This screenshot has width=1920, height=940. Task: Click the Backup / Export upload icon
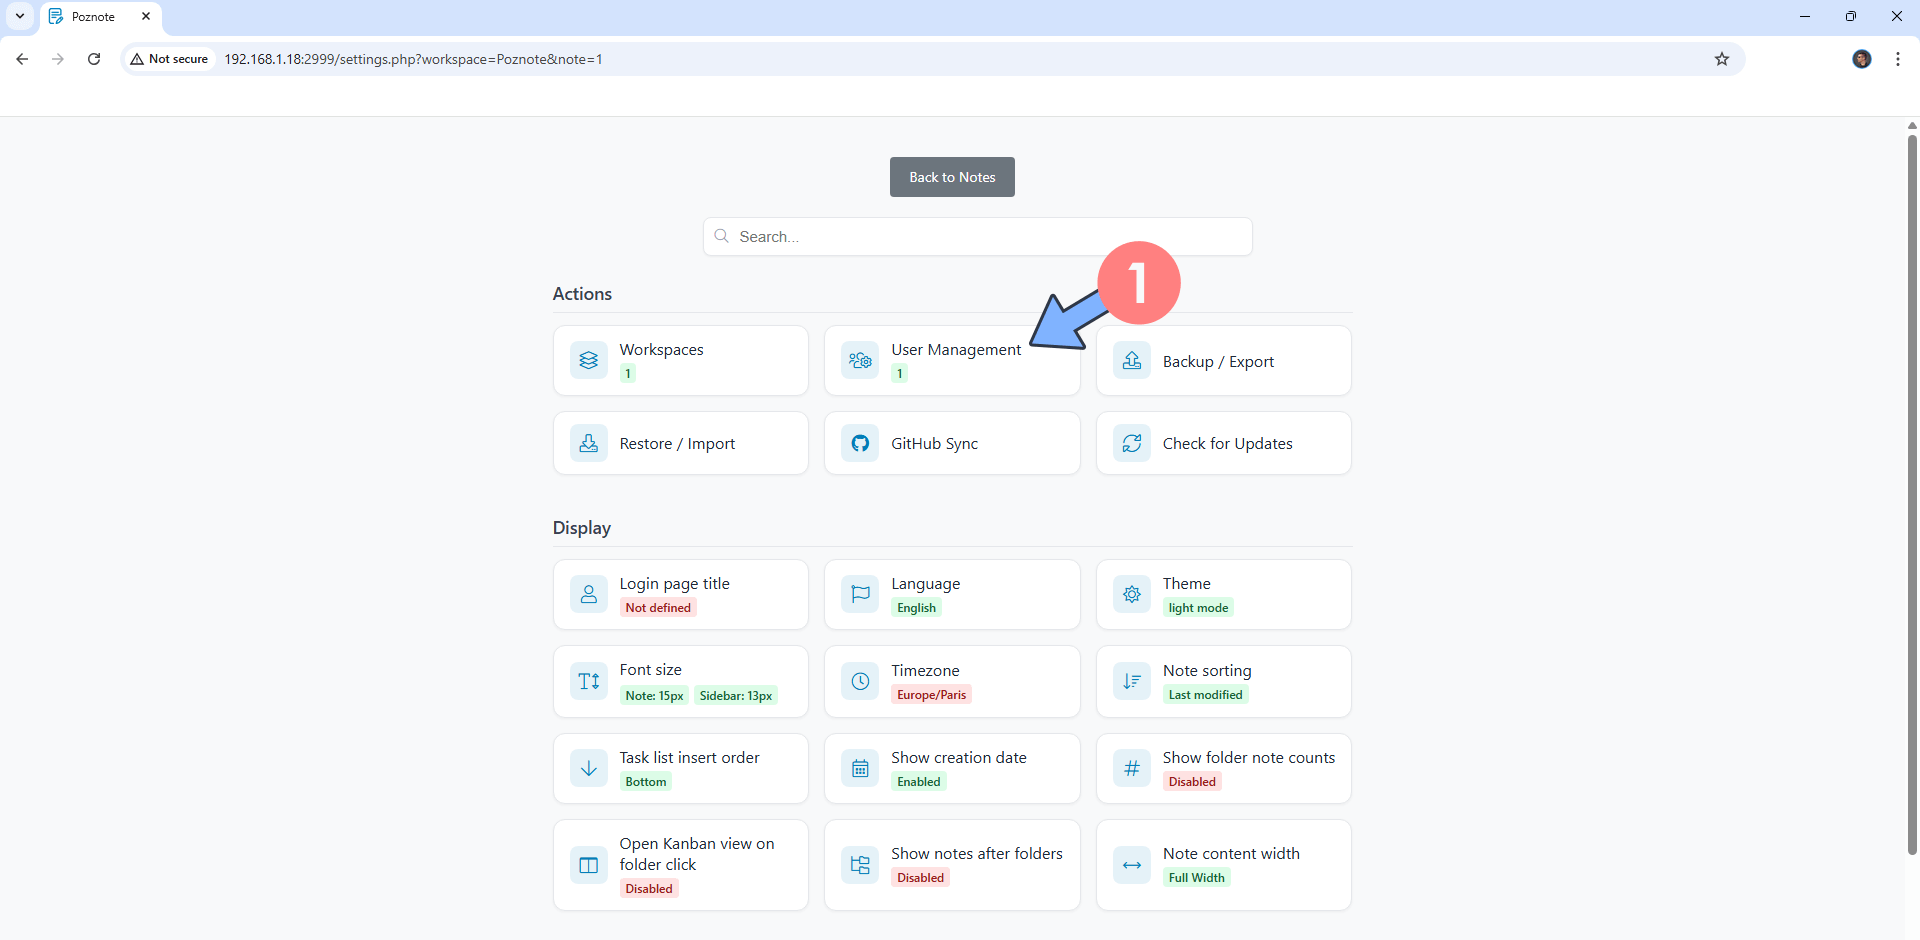[x=1131, y=360]
